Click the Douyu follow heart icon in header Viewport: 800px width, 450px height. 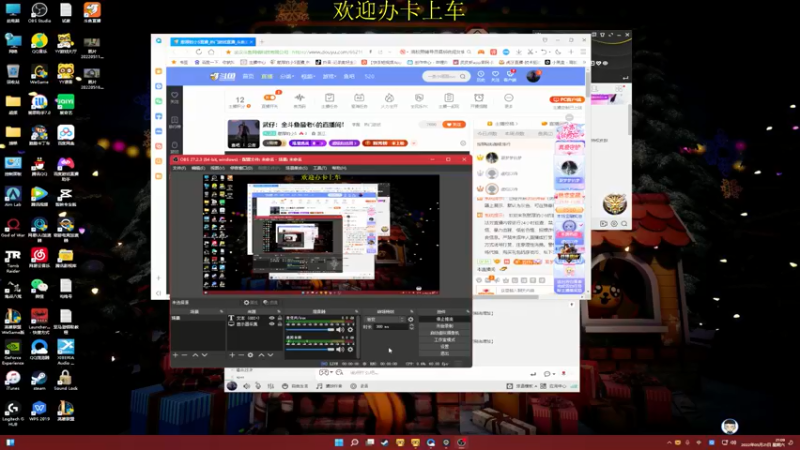point(495,74)
